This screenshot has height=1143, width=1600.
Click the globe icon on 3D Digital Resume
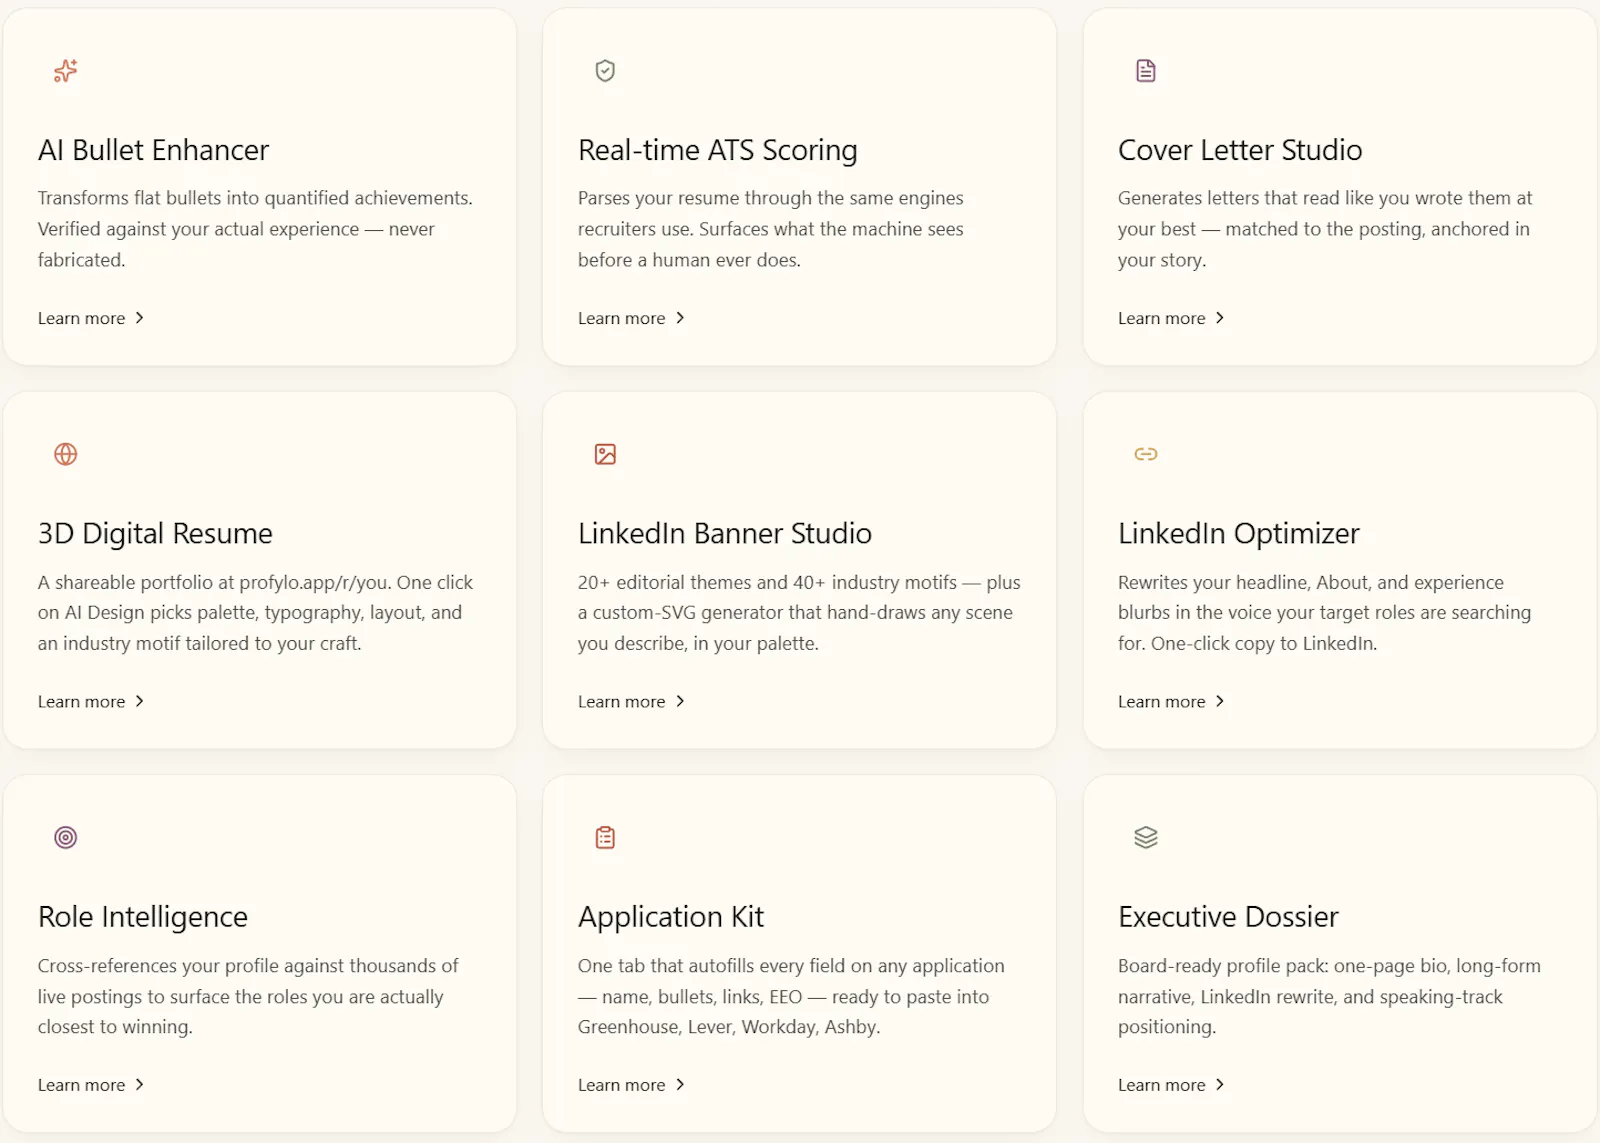(x=65, y=454)
